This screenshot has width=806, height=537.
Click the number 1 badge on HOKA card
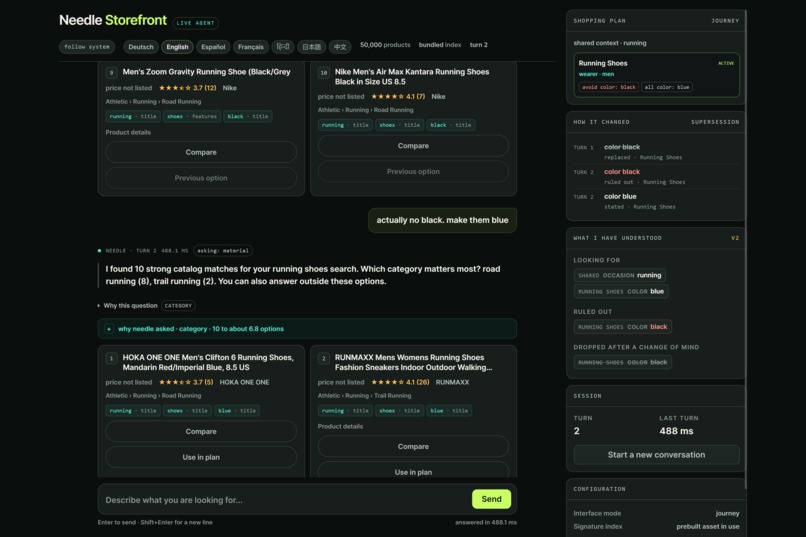click(x=112, y=358)
